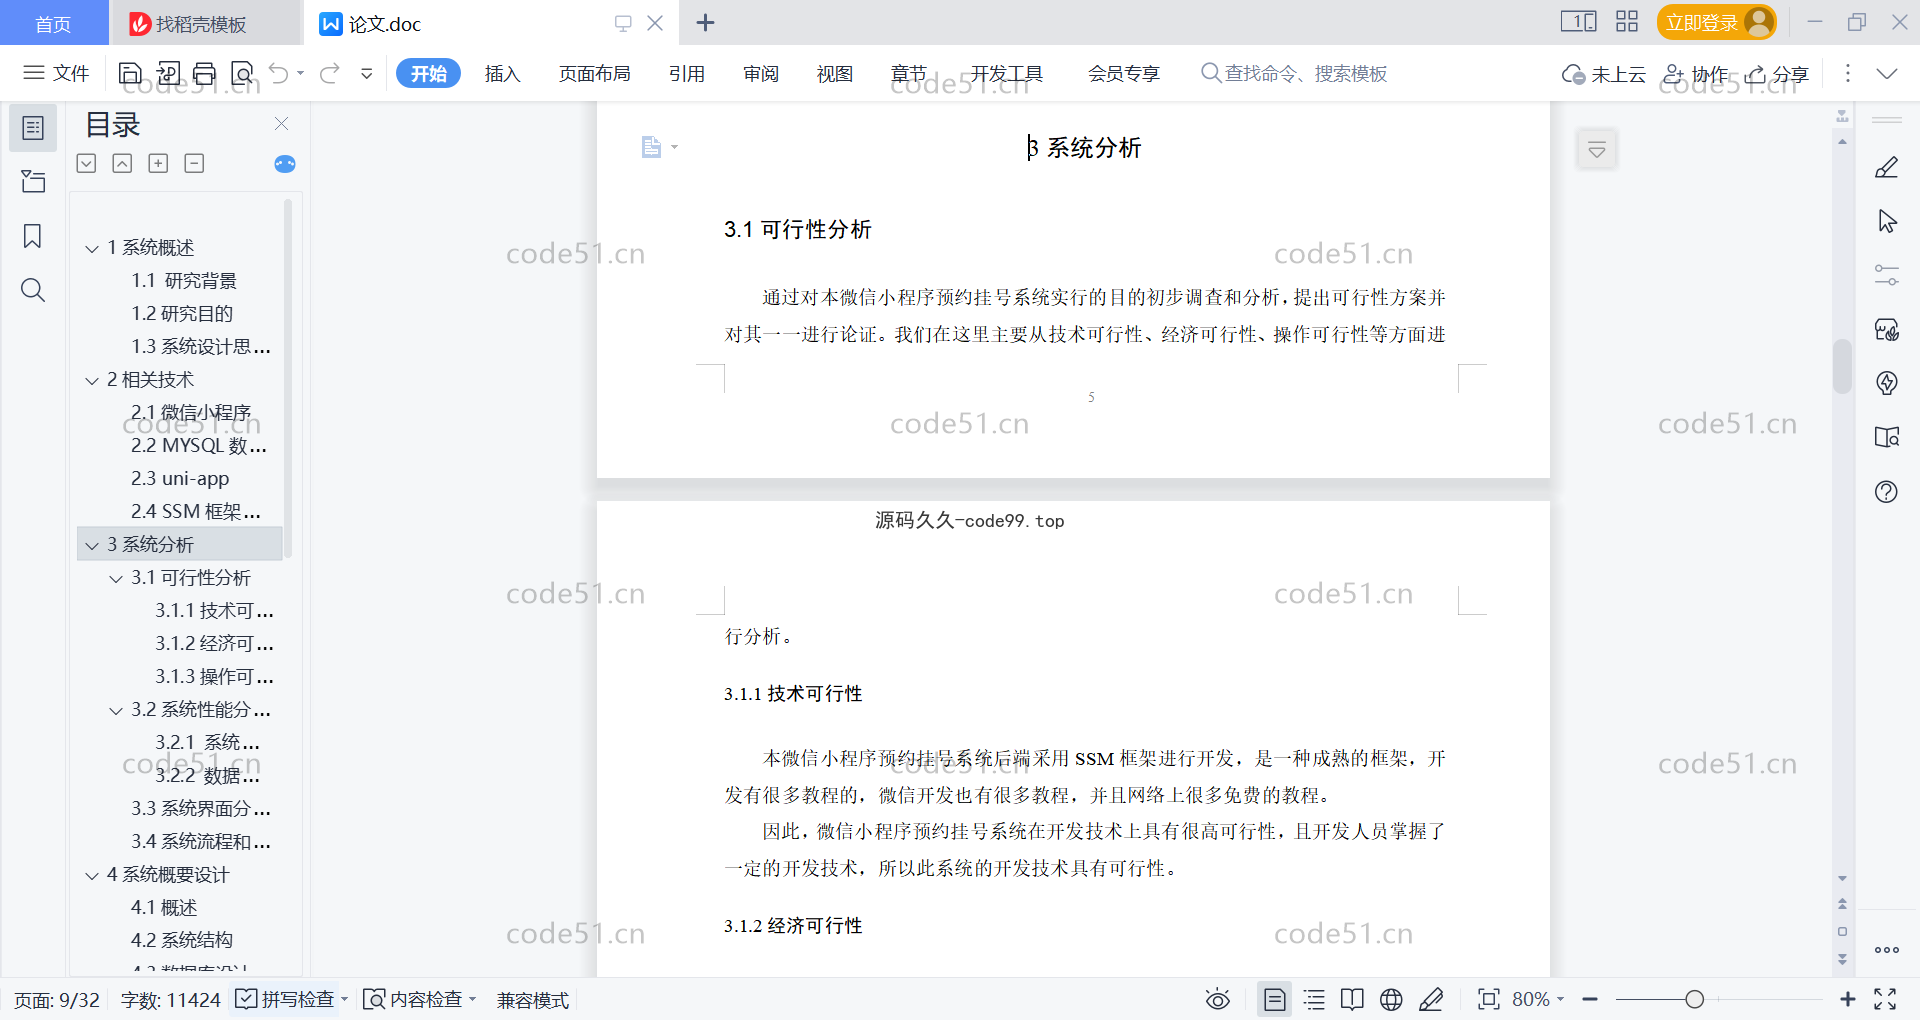The image size is (1920, 1020).
Task: Open the properties settings icon in the right sidebar
Action: (1887, 275)
